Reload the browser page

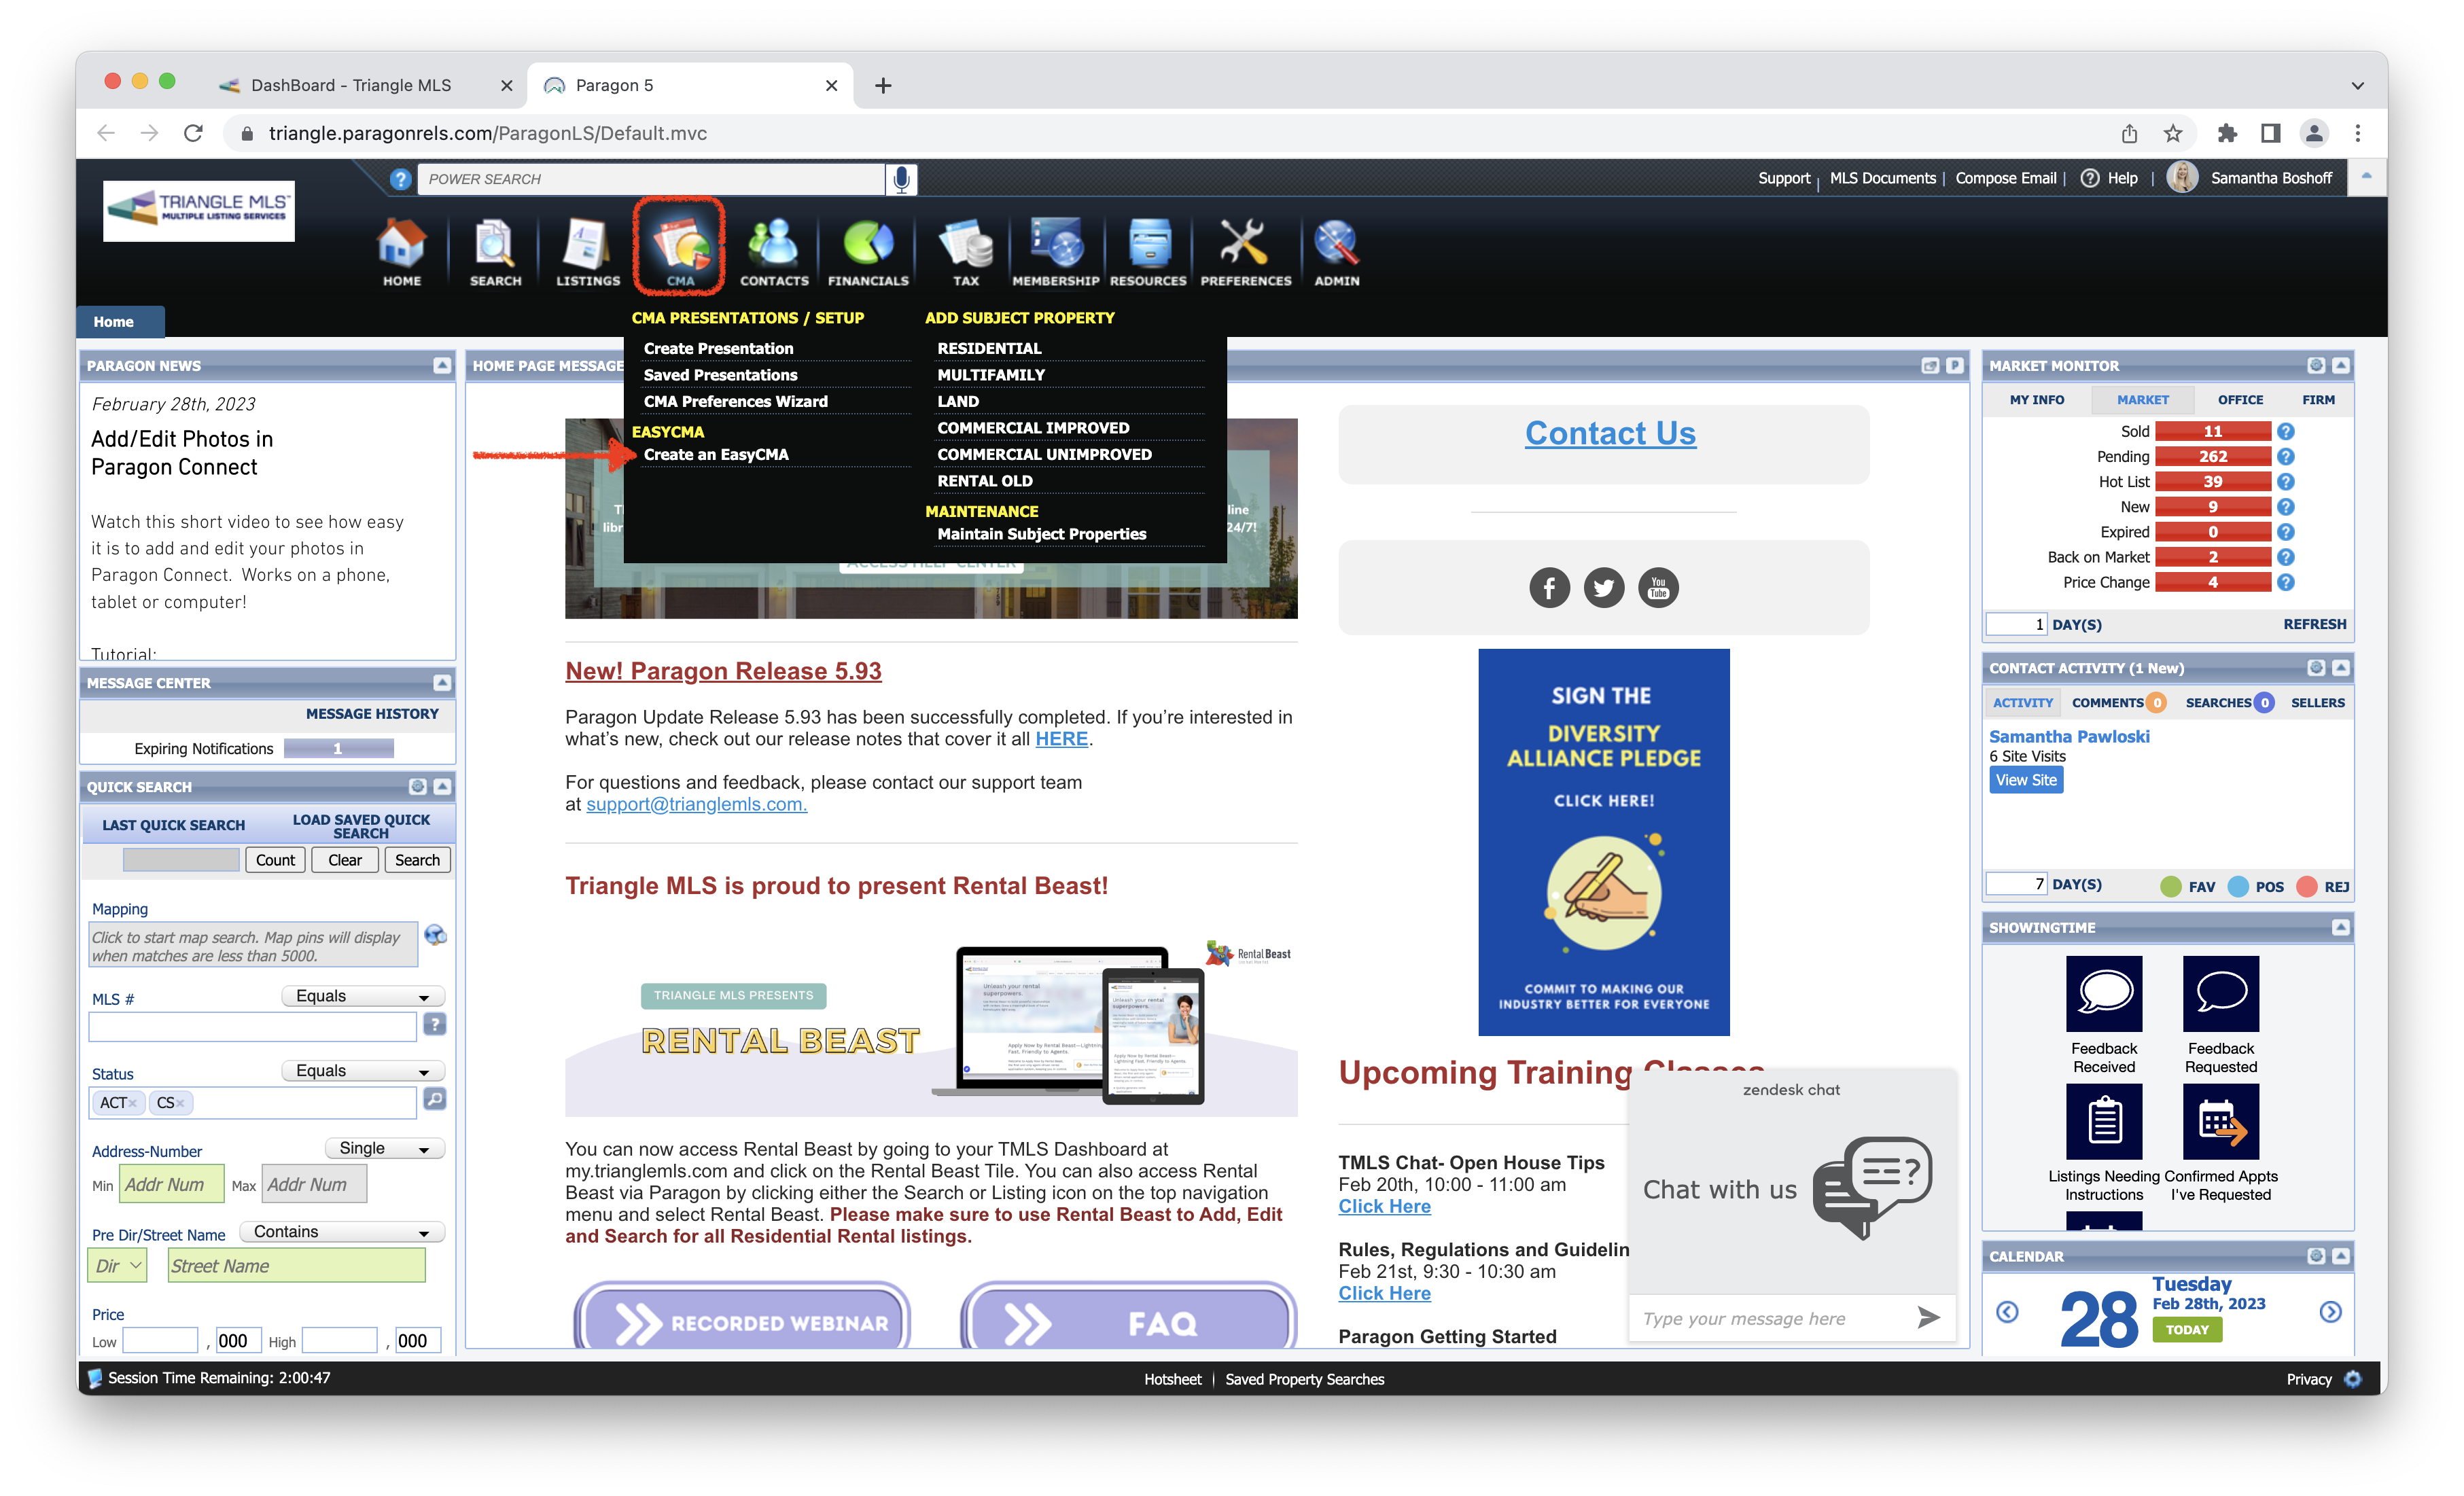pos(193,133)
